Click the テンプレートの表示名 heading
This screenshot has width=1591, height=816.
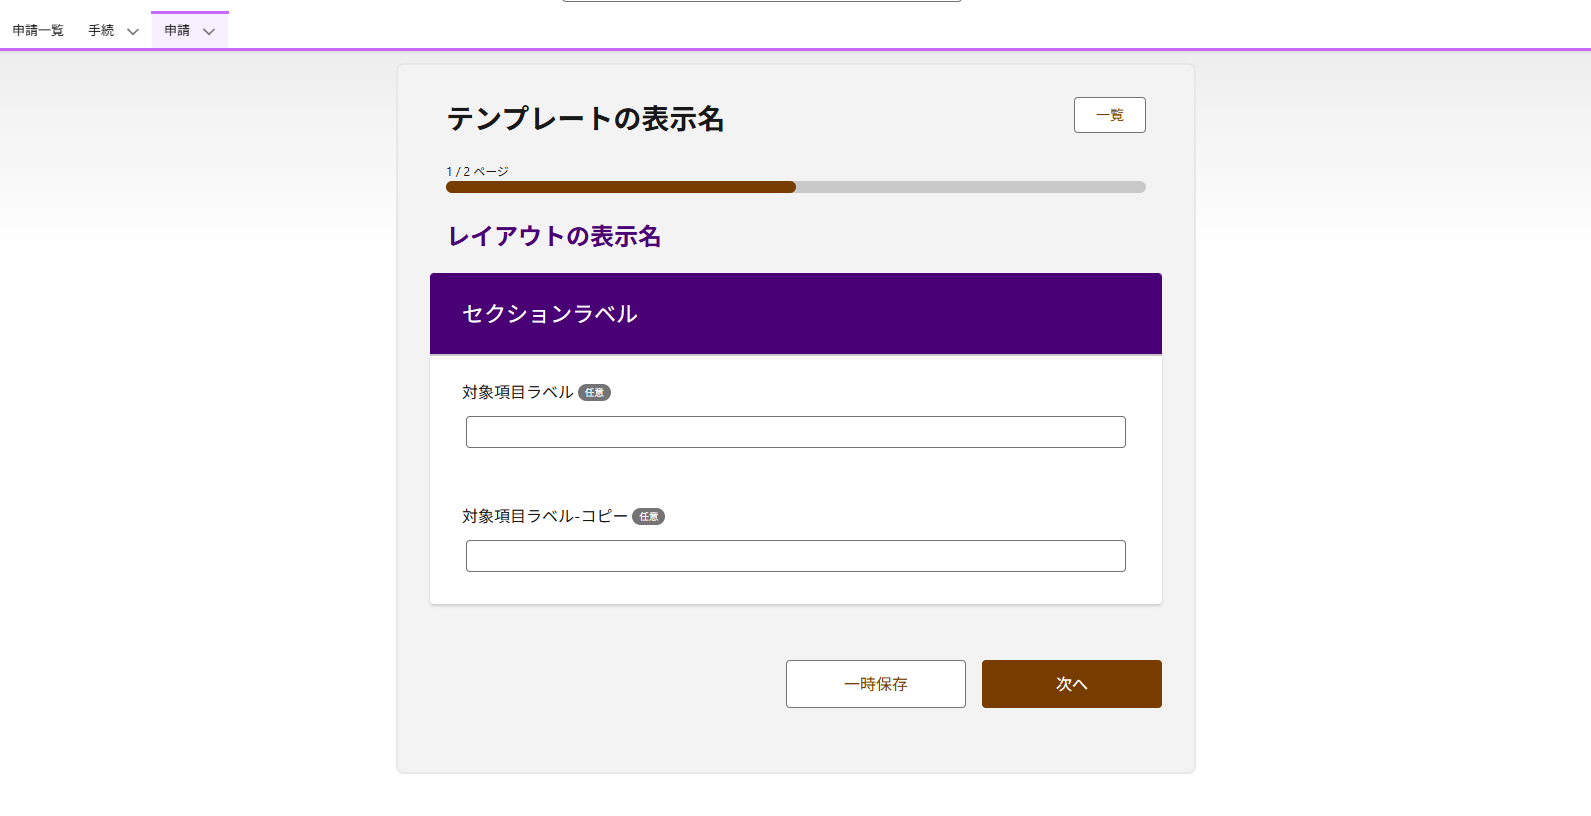pyautogui.click(x=585, y=119)
